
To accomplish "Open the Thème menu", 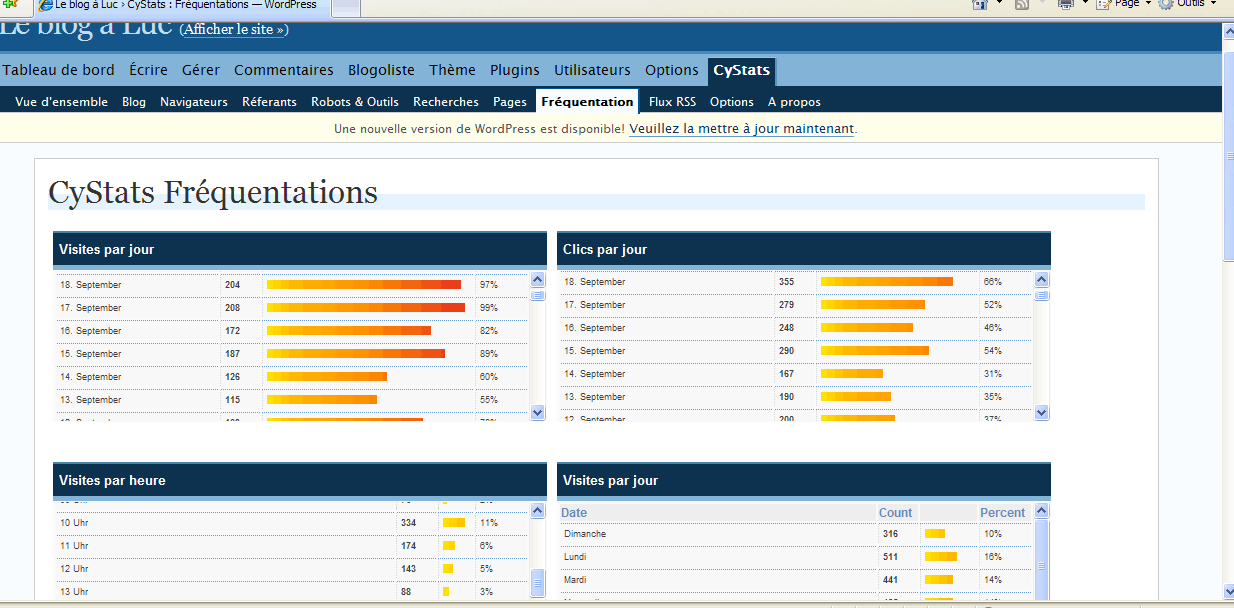I will click(x=452, y=70).
